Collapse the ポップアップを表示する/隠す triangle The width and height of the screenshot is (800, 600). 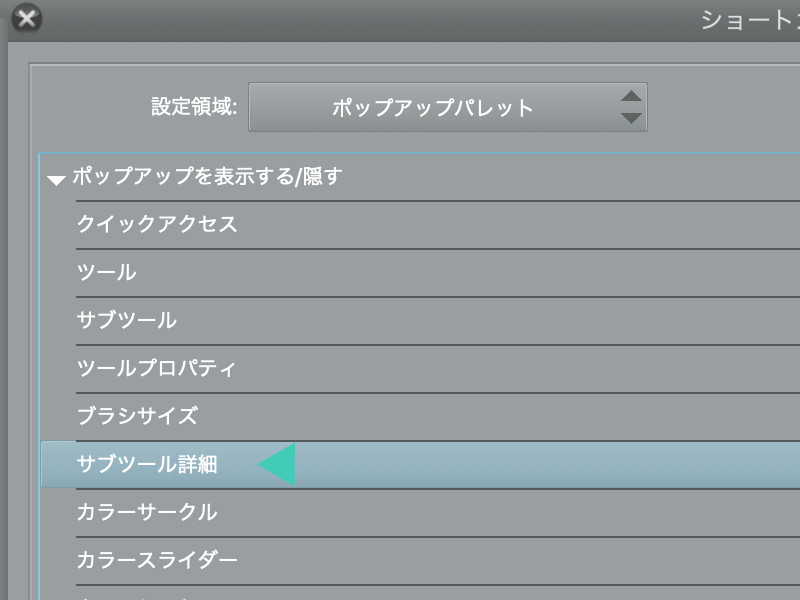coord(56,180)
